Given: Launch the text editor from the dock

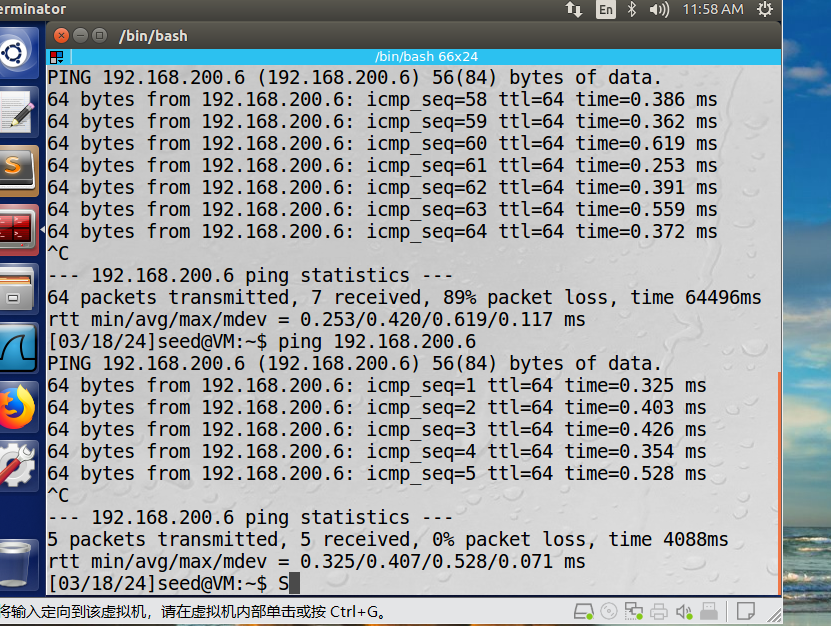Looking at the screenshot, I should pyautogui.click(x=18, y=112).
